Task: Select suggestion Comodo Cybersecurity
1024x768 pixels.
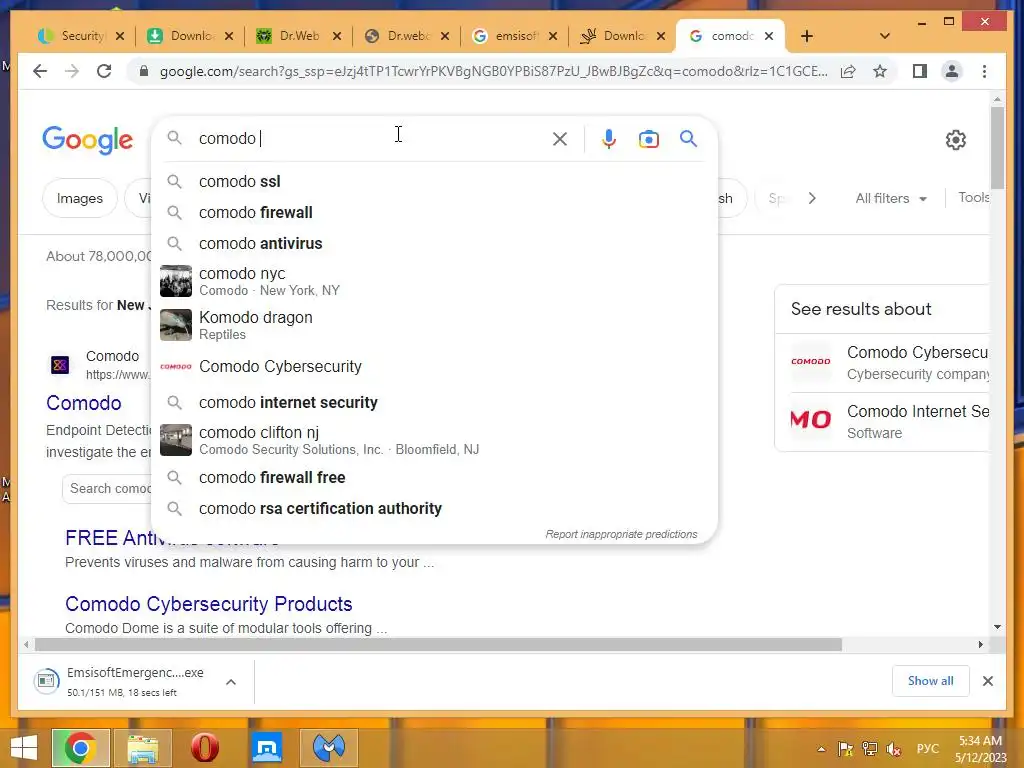Action: point(434,366)
